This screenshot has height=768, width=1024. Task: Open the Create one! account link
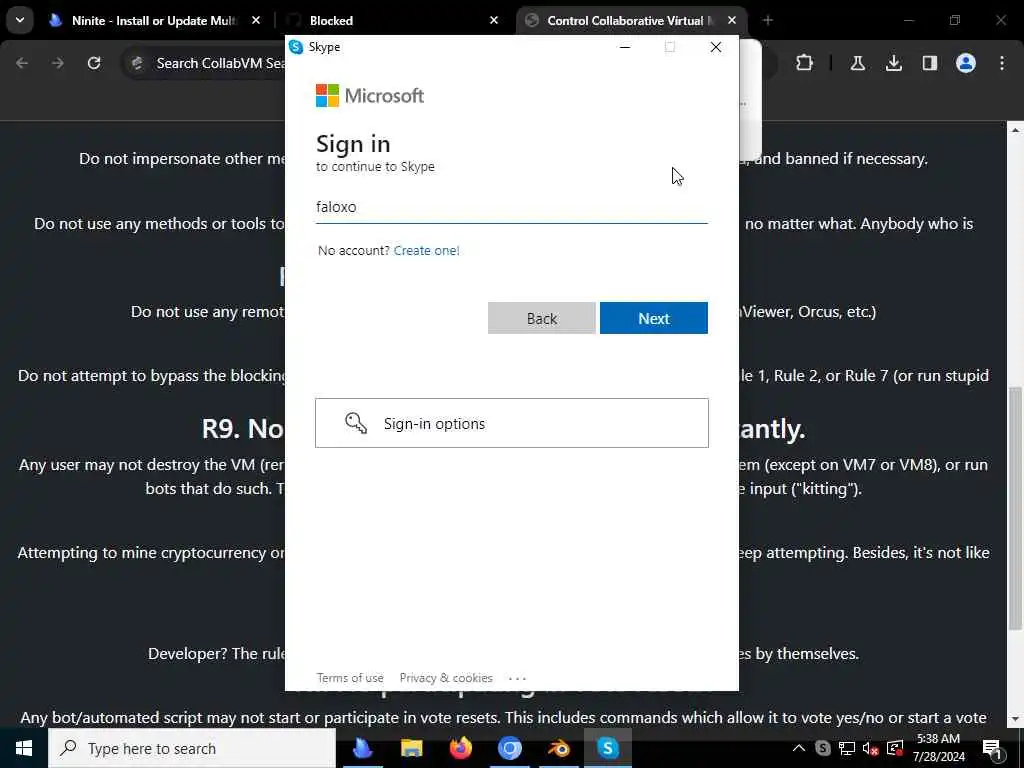pyautogui.click(x=426, y=250)
